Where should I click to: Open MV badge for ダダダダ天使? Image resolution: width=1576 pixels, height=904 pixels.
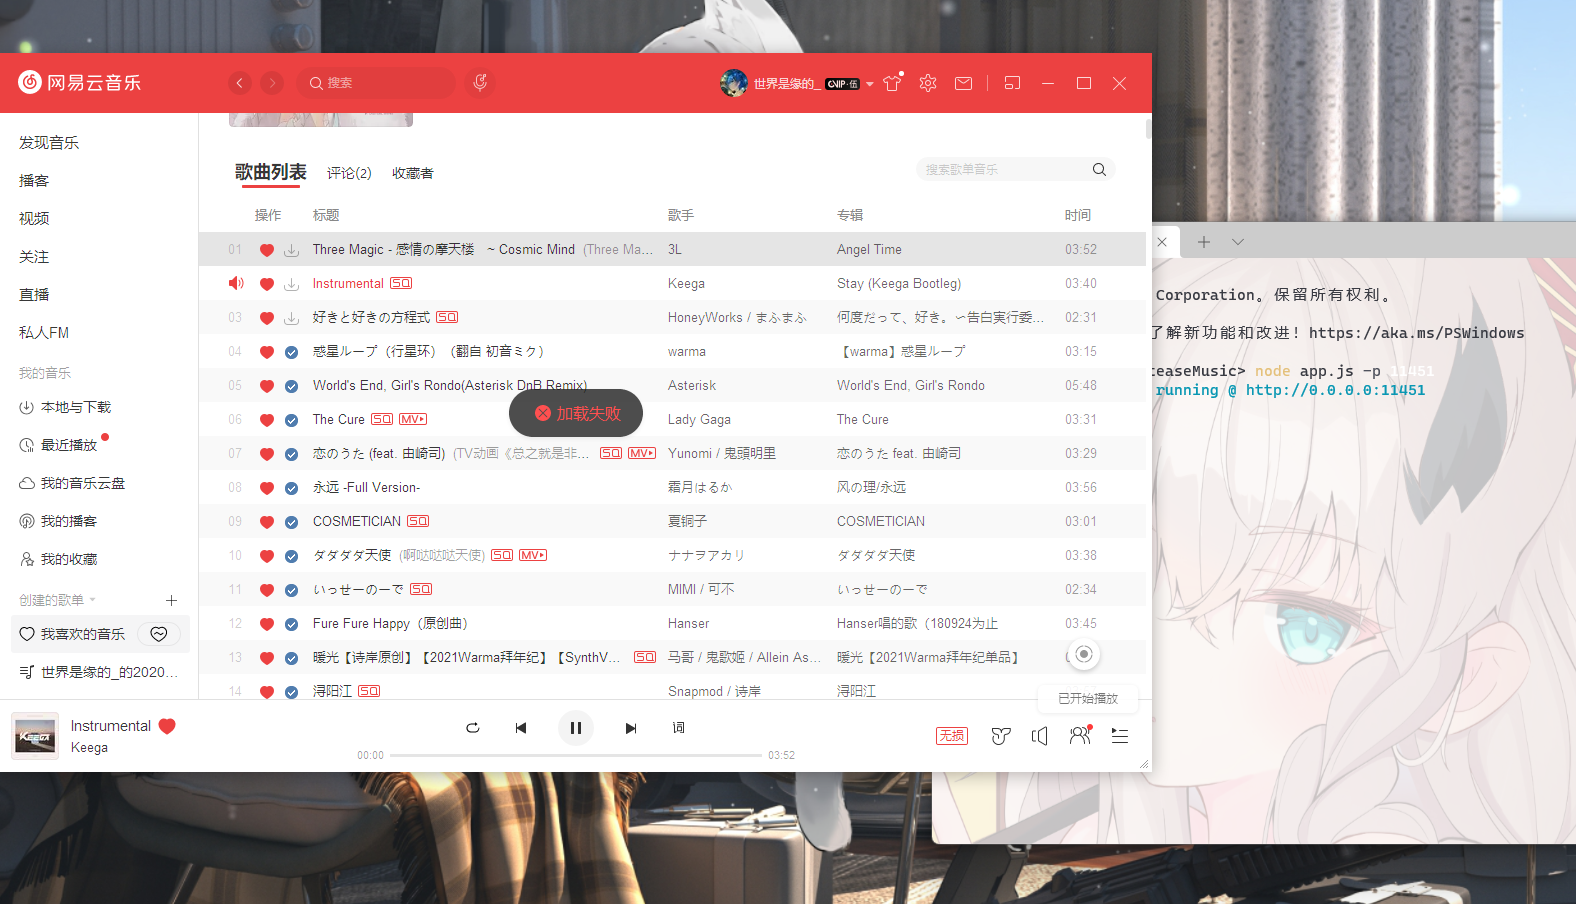click(533, 555)
